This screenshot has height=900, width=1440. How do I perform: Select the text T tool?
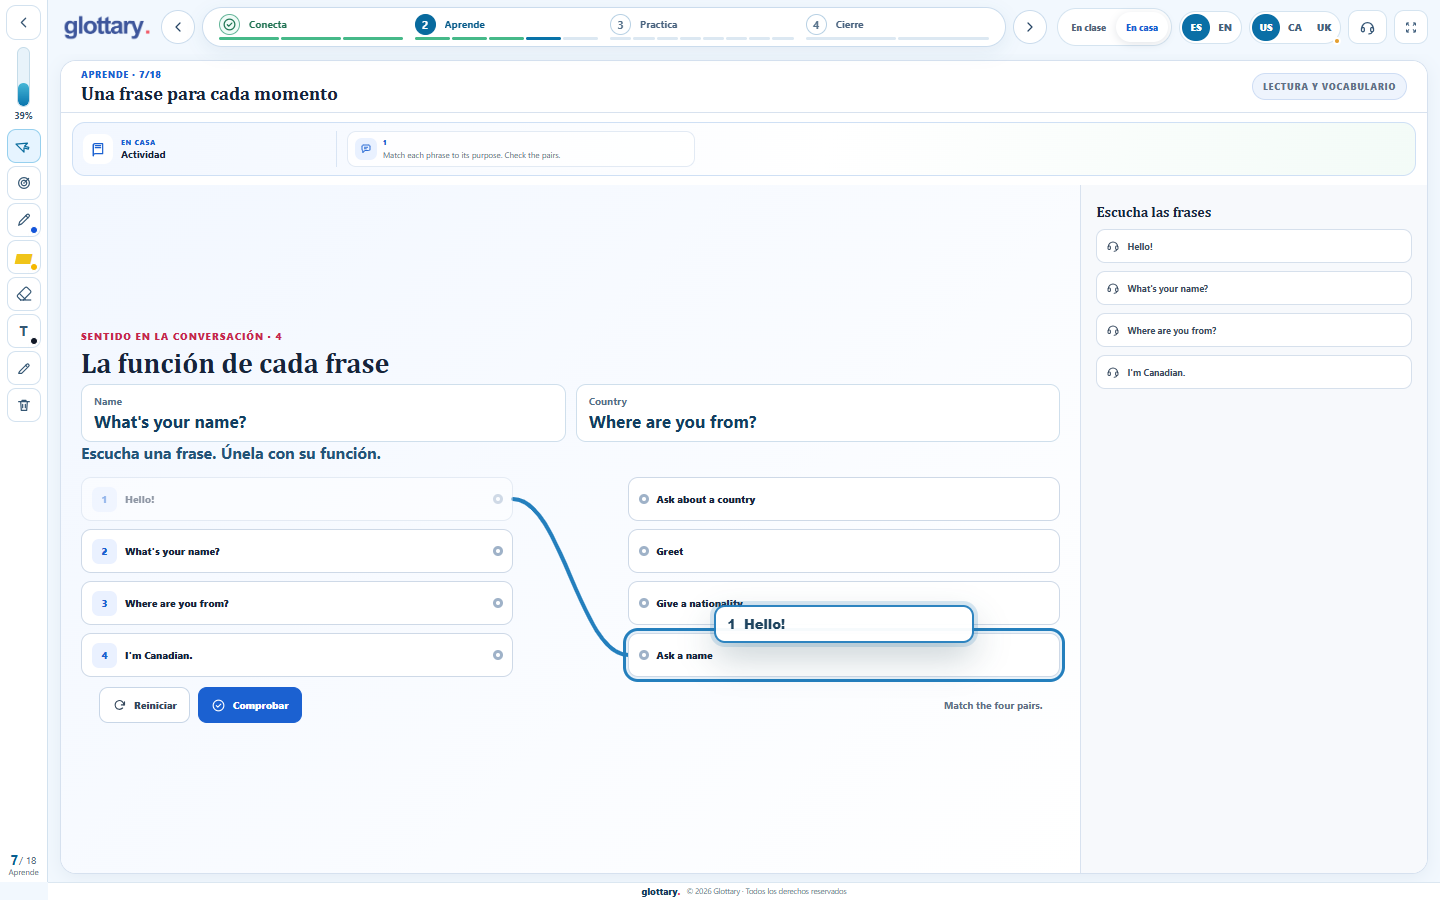tap(24, 331)
